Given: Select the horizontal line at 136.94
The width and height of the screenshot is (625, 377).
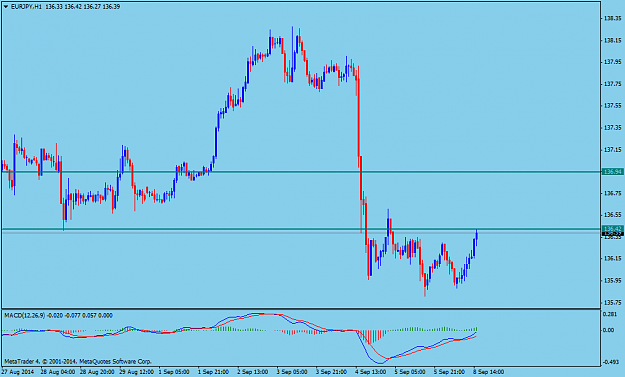Looking at the screenshot, I should [301, 172].
